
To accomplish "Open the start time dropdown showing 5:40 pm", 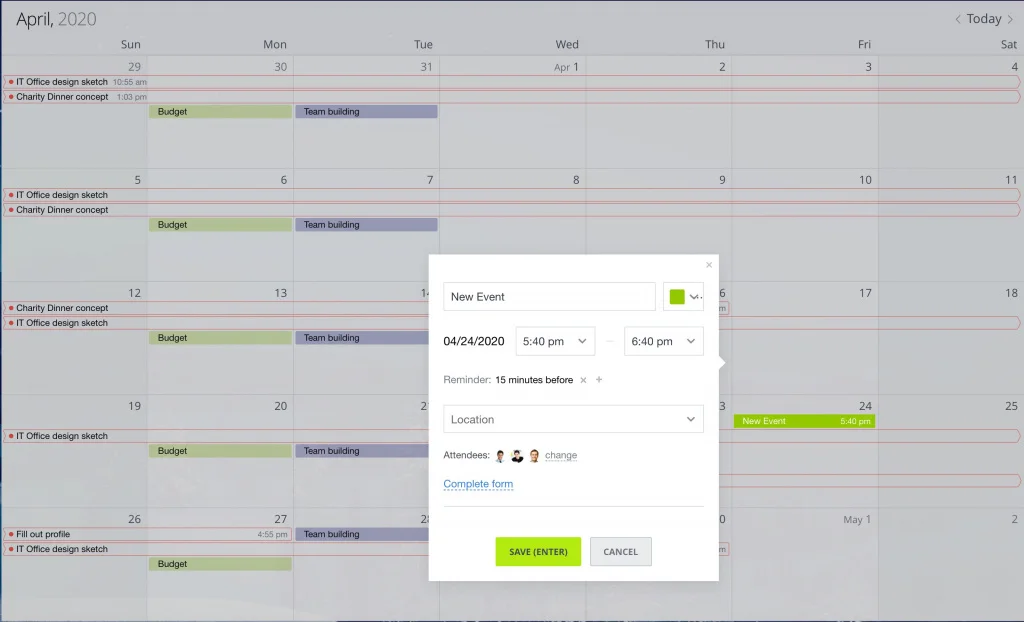I will point(555,341).
